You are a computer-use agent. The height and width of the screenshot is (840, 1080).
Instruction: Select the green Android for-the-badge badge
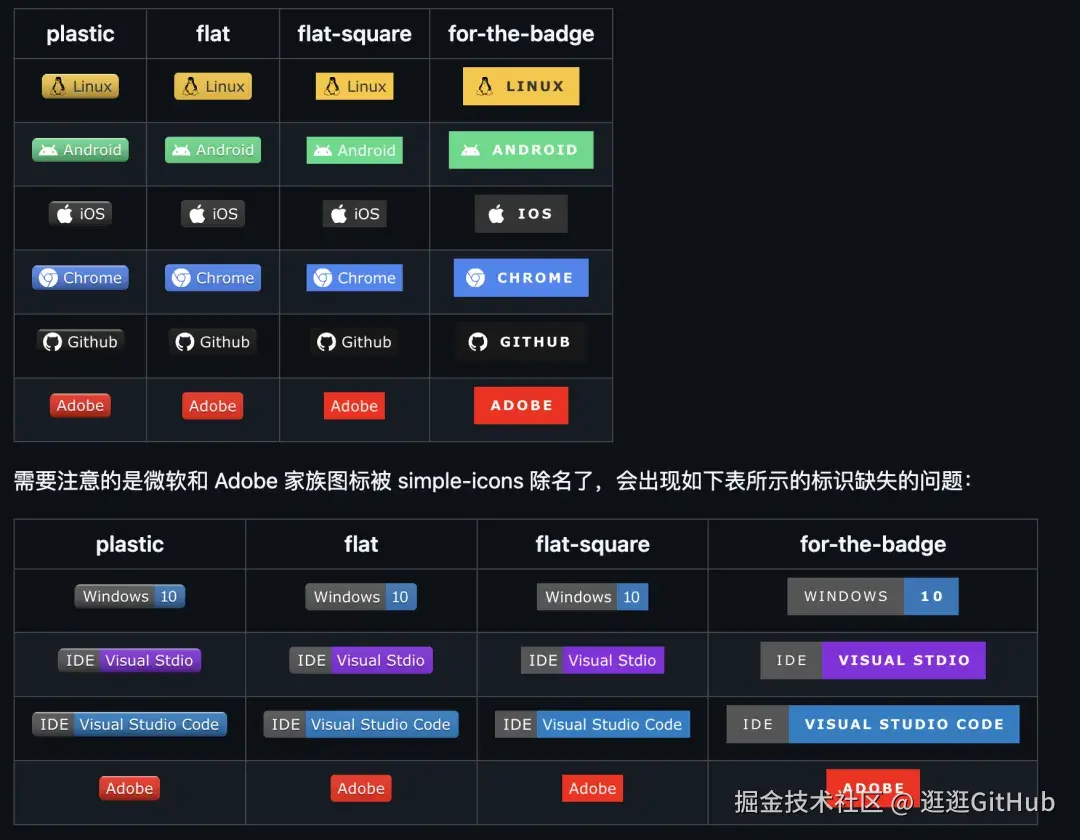click(x=521, y=149)
